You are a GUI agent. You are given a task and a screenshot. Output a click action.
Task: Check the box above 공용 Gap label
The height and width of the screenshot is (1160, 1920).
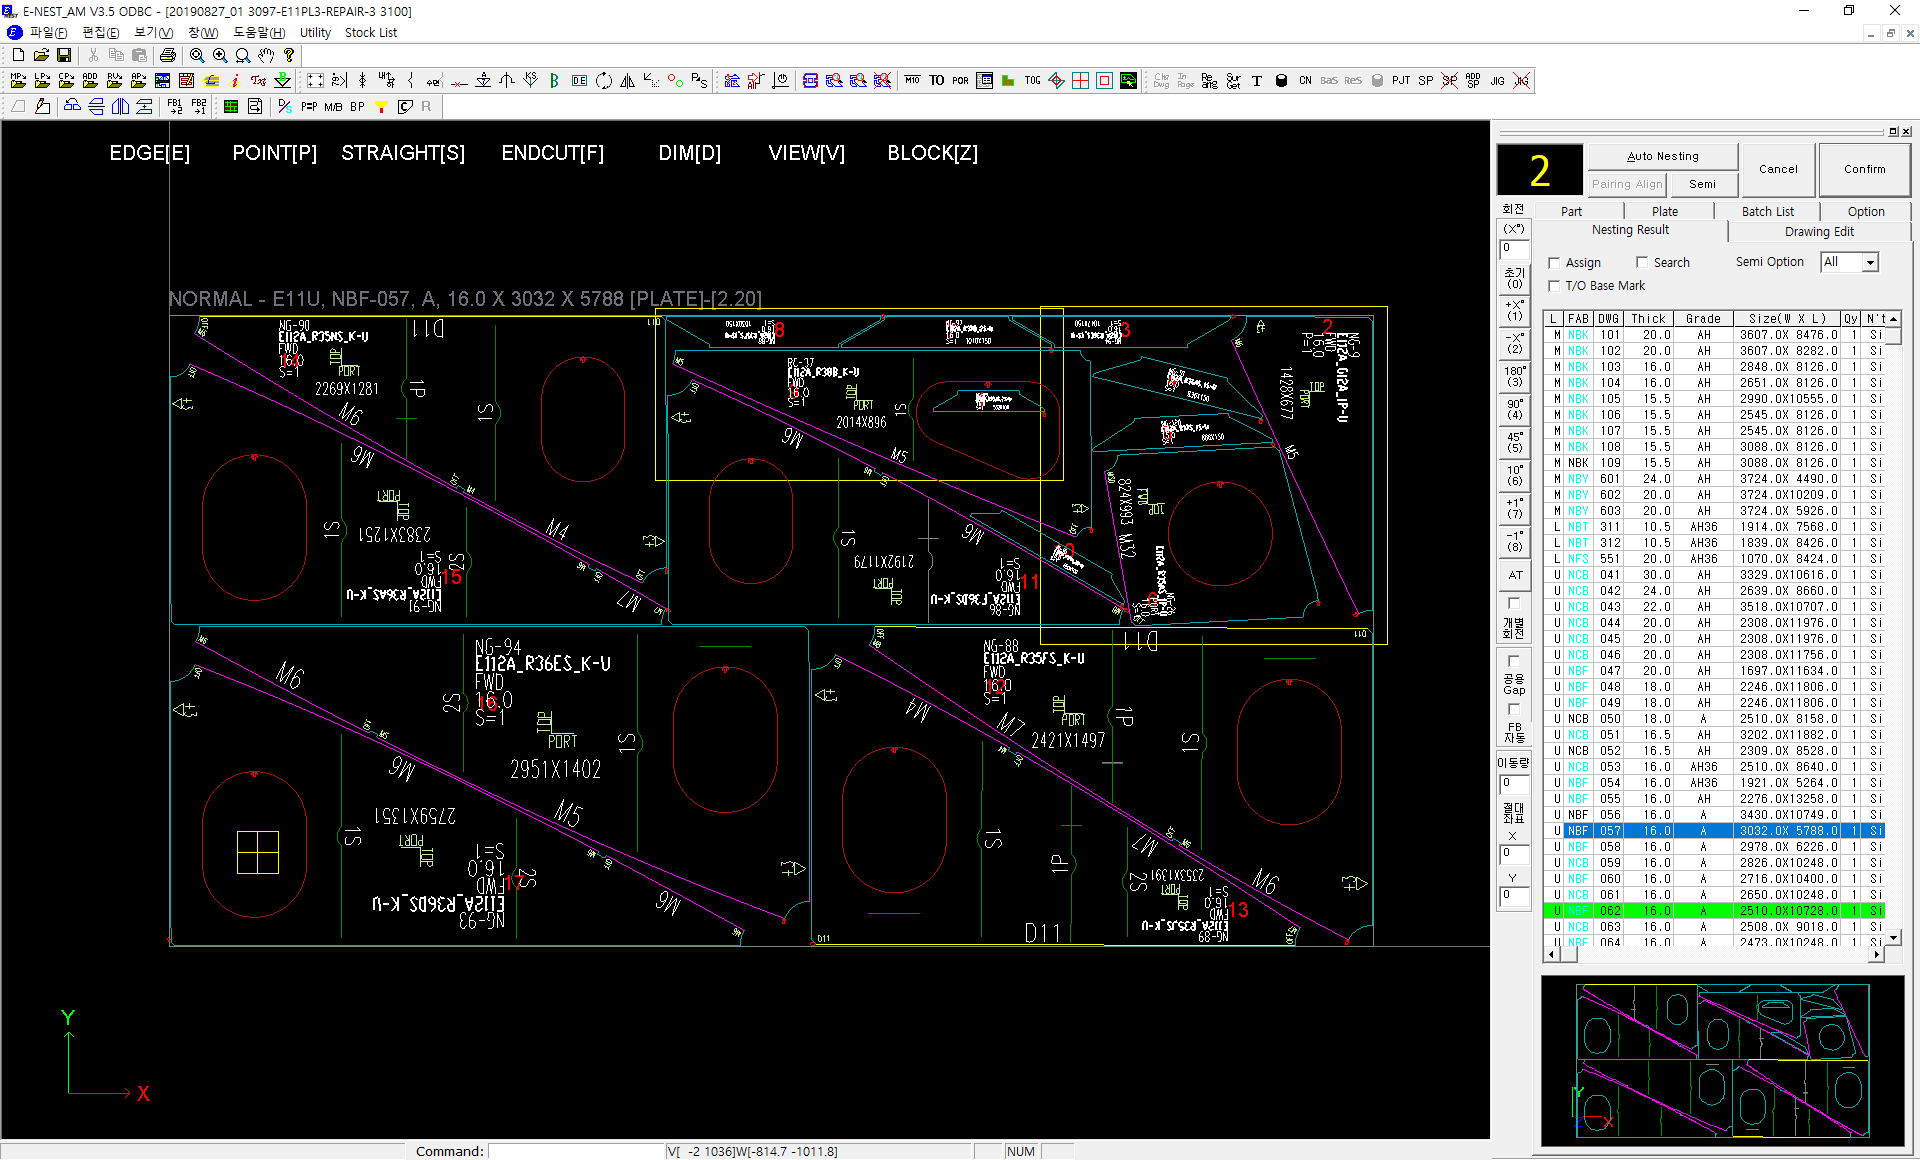click(1514, 661)
